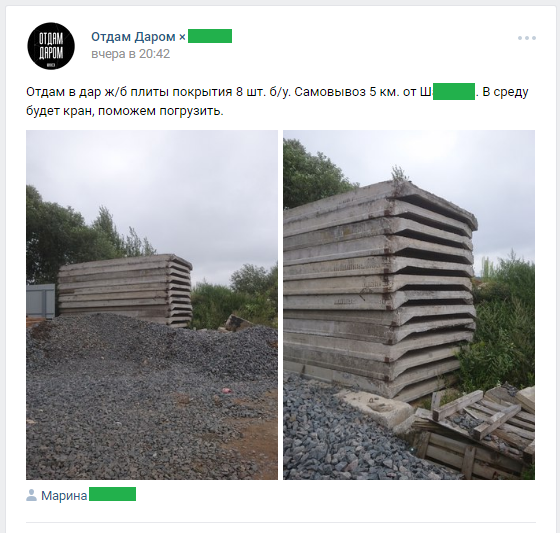The image size is (560, 533).
Task: Click the second line будет кран, поможем погрузить
Action: [x=125, y=111]
